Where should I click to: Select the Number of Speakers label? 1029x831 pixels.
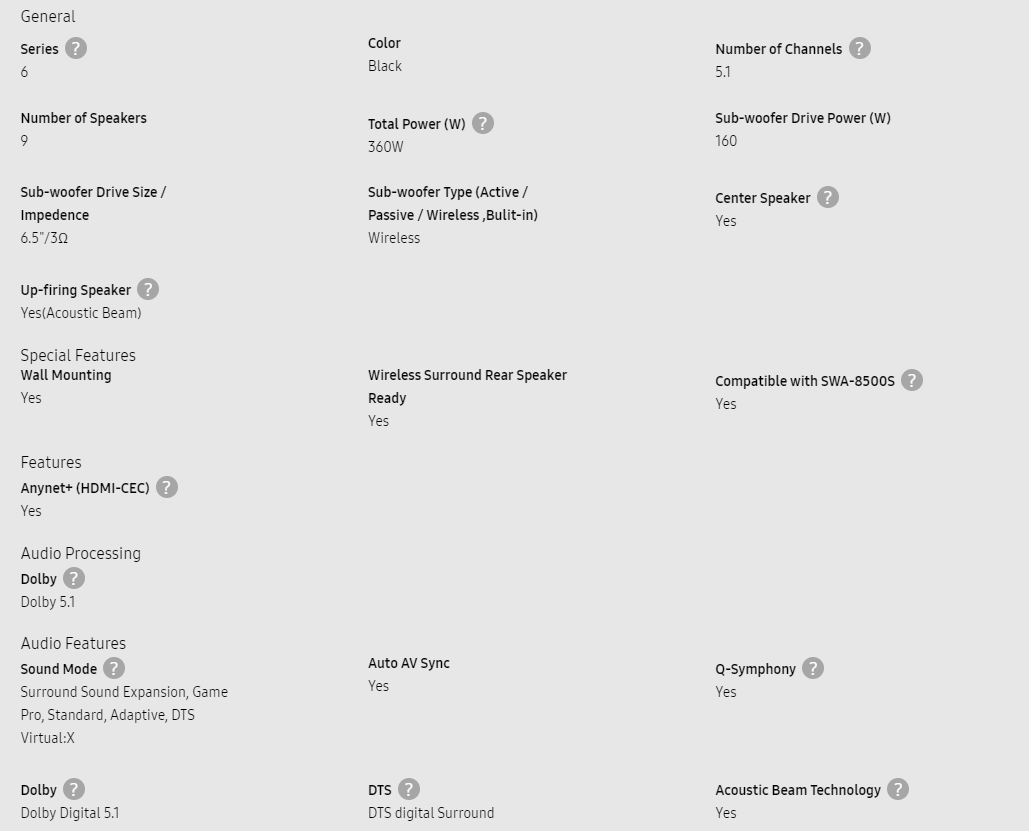84,118
